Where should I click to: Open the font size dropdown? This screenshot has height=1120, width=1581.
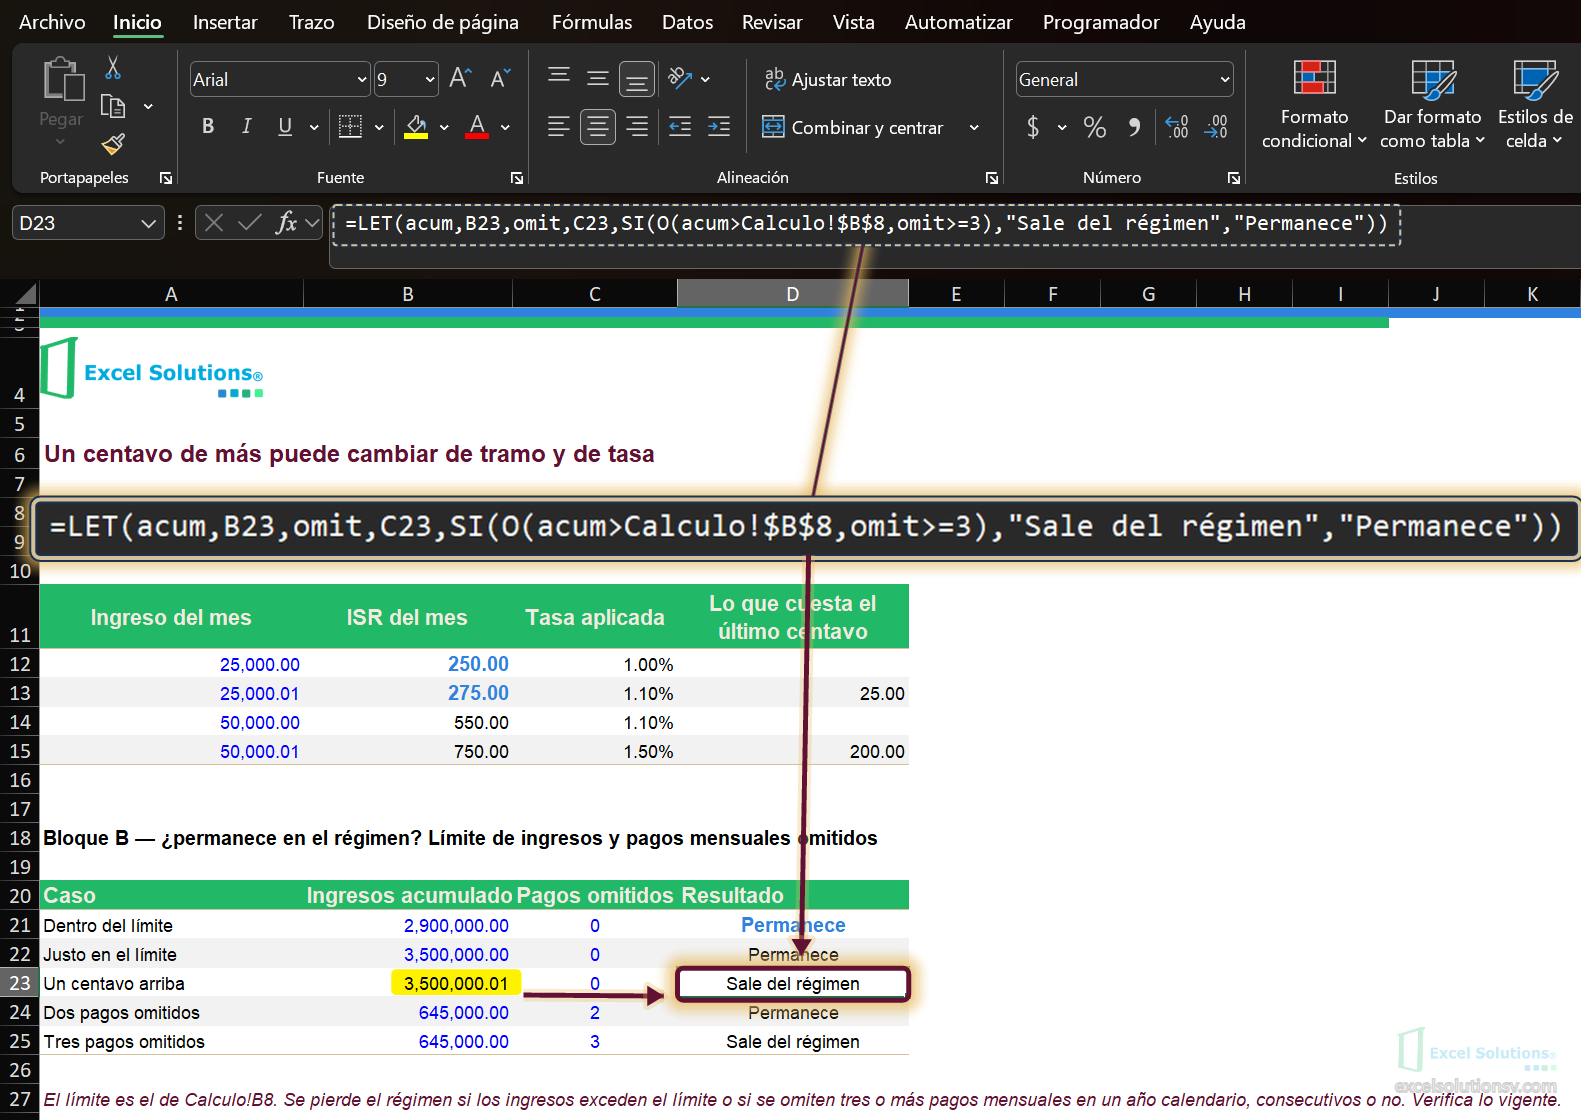430,79
